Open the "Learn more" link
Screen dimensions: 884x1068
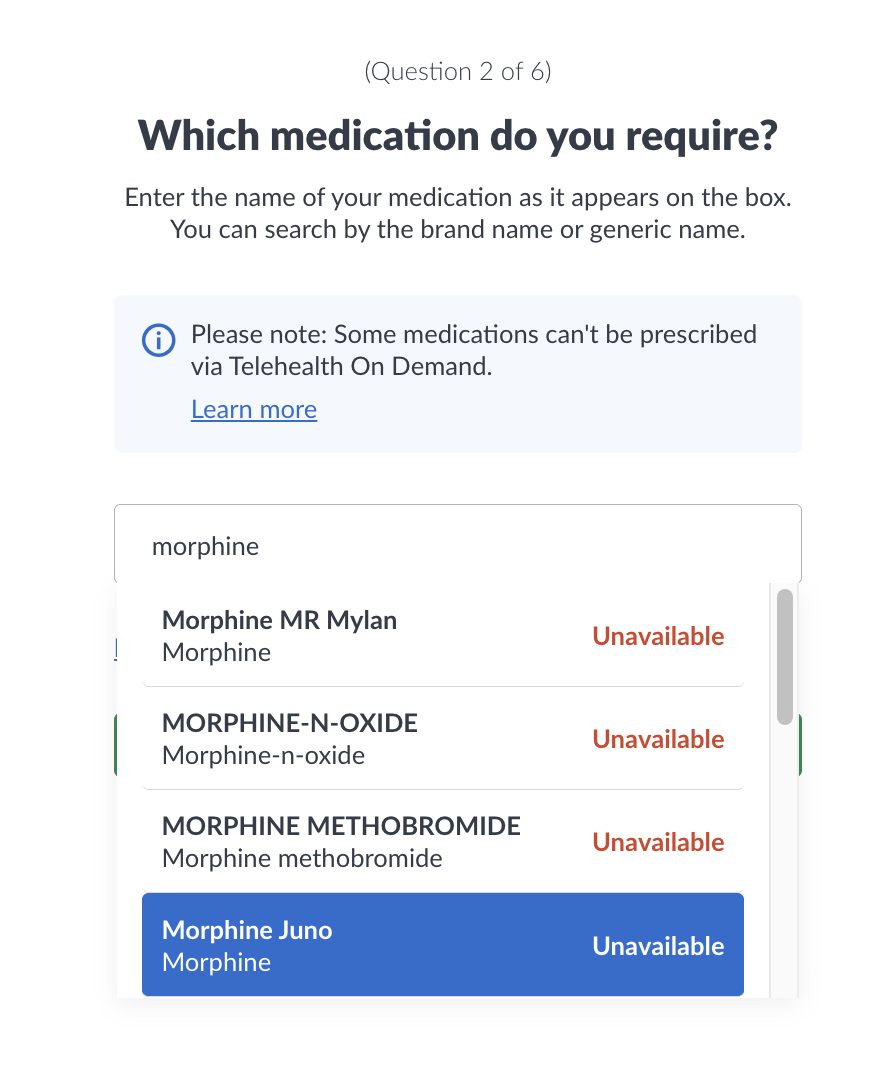[254, 409]
